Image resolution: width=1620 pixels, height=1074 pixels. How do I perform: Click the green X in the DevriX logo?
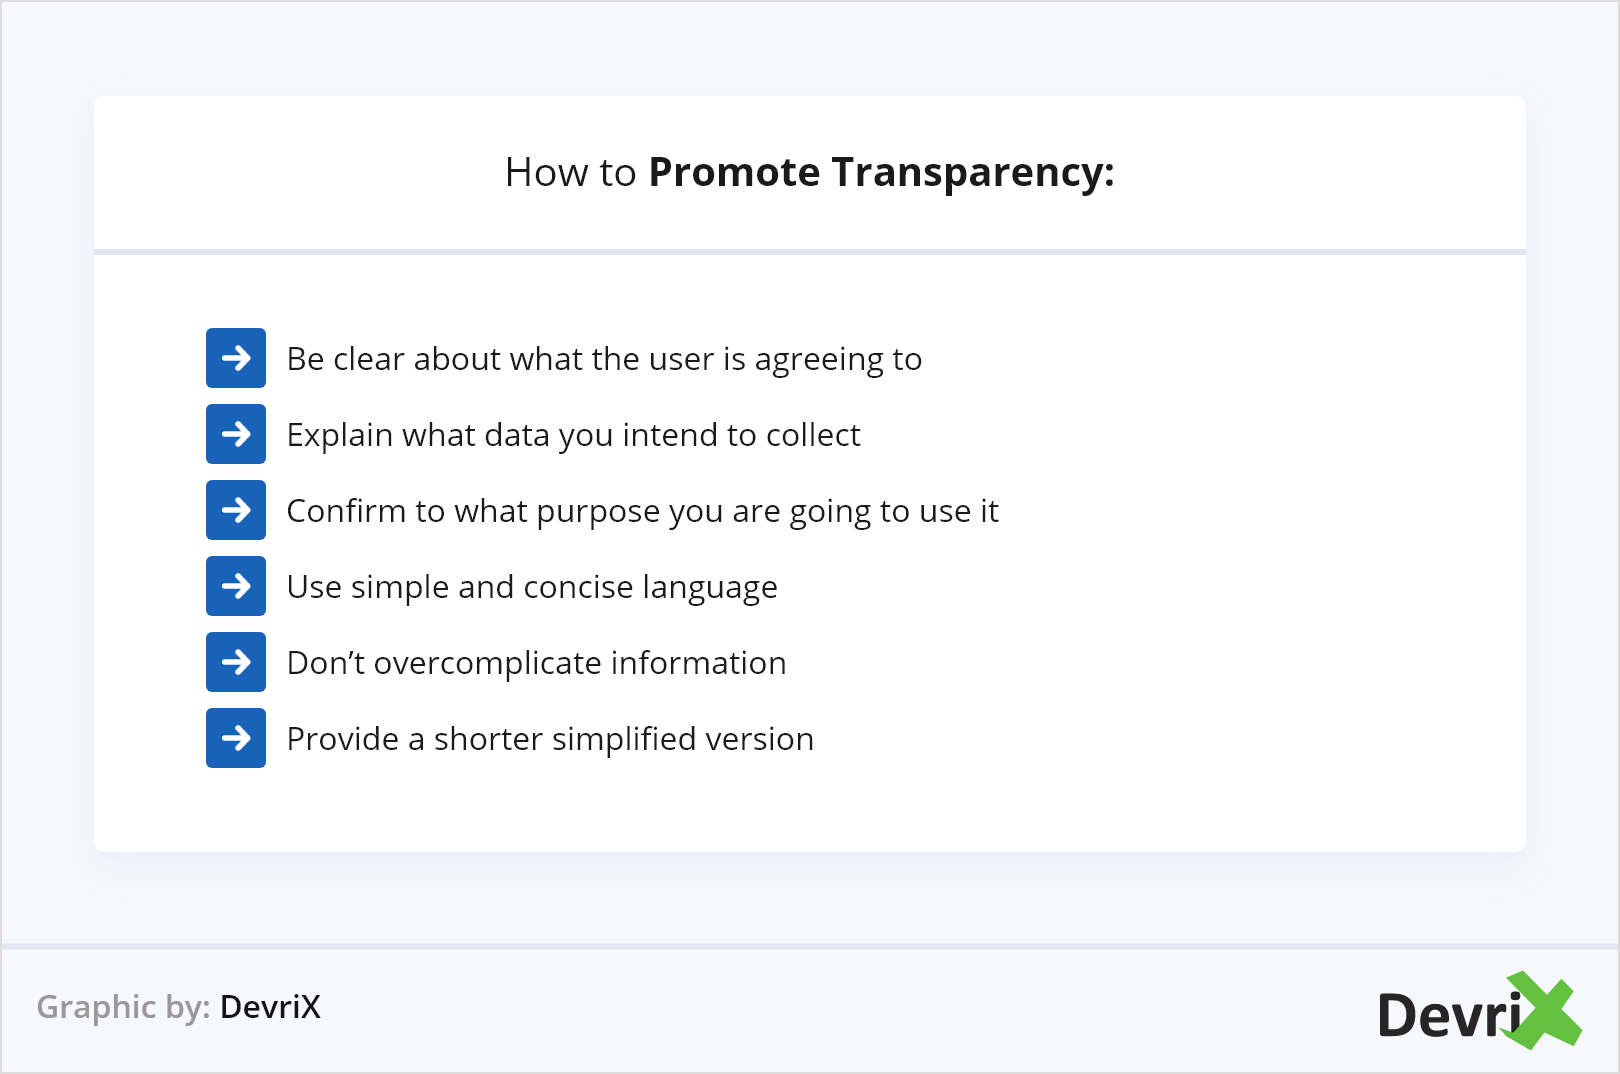pyautogui.click(x=1544, y=1010)
